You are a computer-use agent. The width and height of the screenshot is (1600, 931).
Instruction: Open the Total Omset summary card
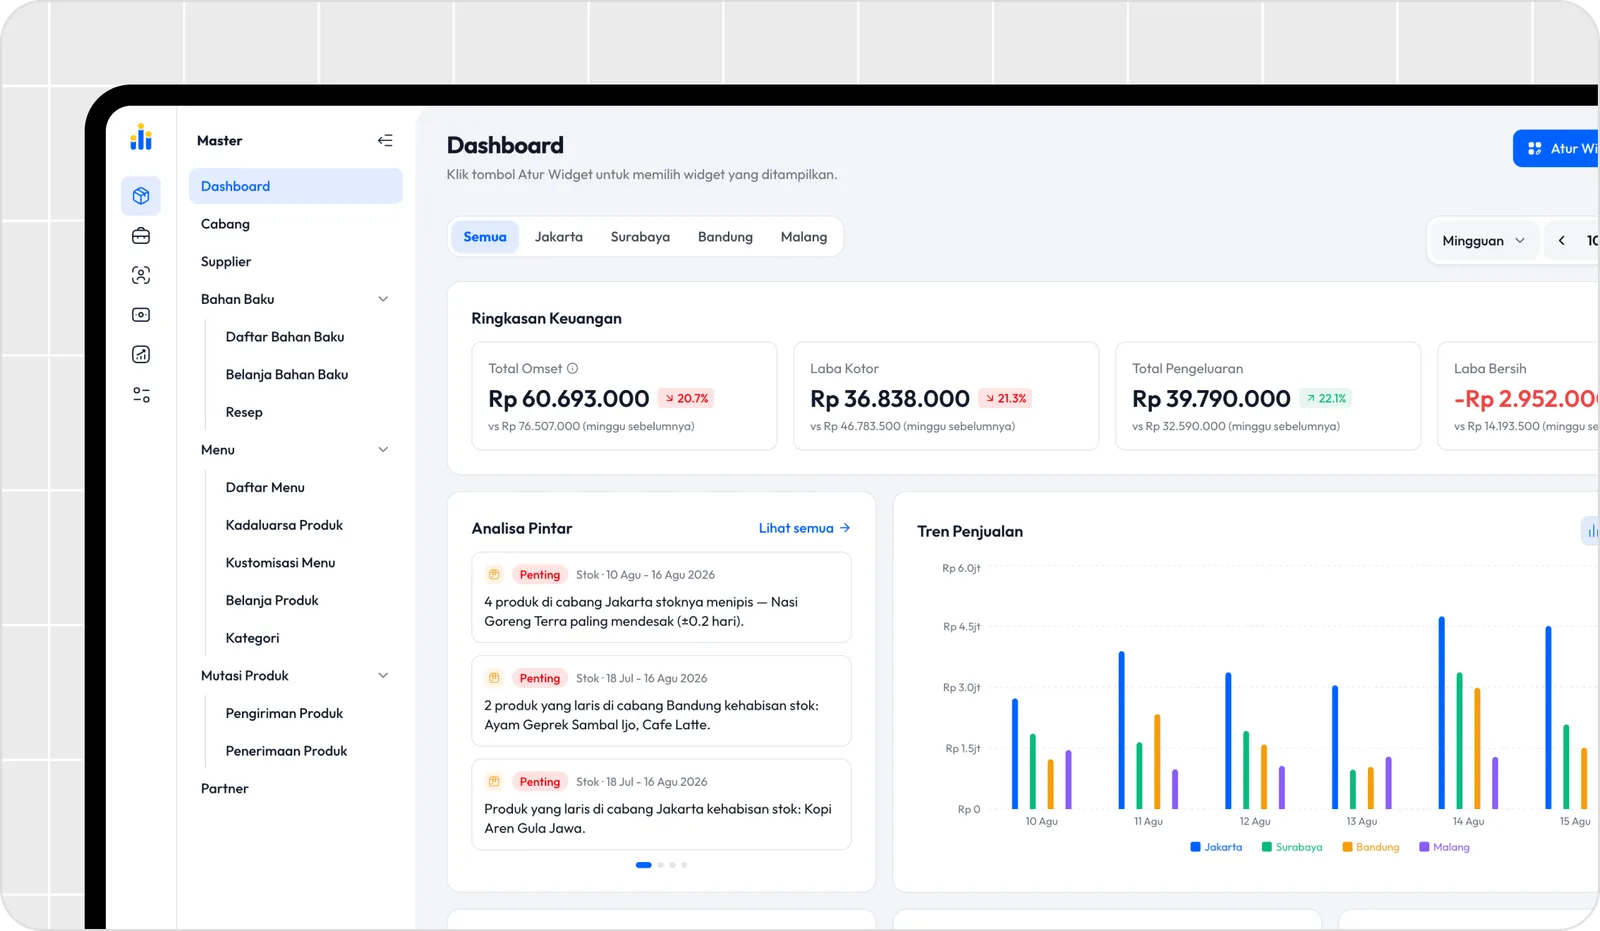click(624, 396)
